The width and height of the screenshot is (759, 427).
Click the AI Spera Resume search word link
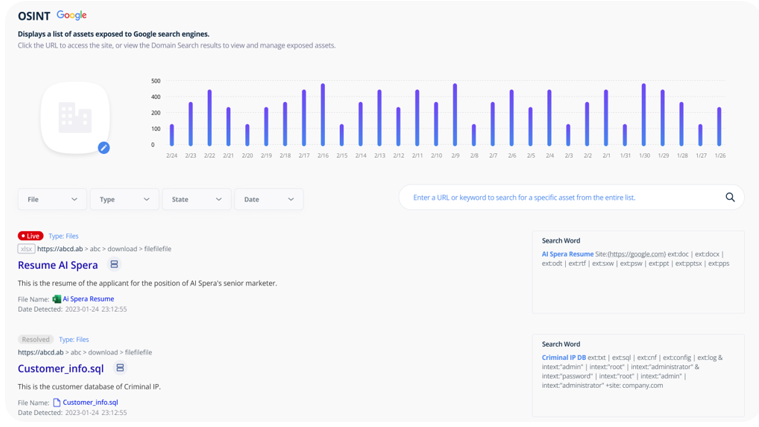coord(567,254)
